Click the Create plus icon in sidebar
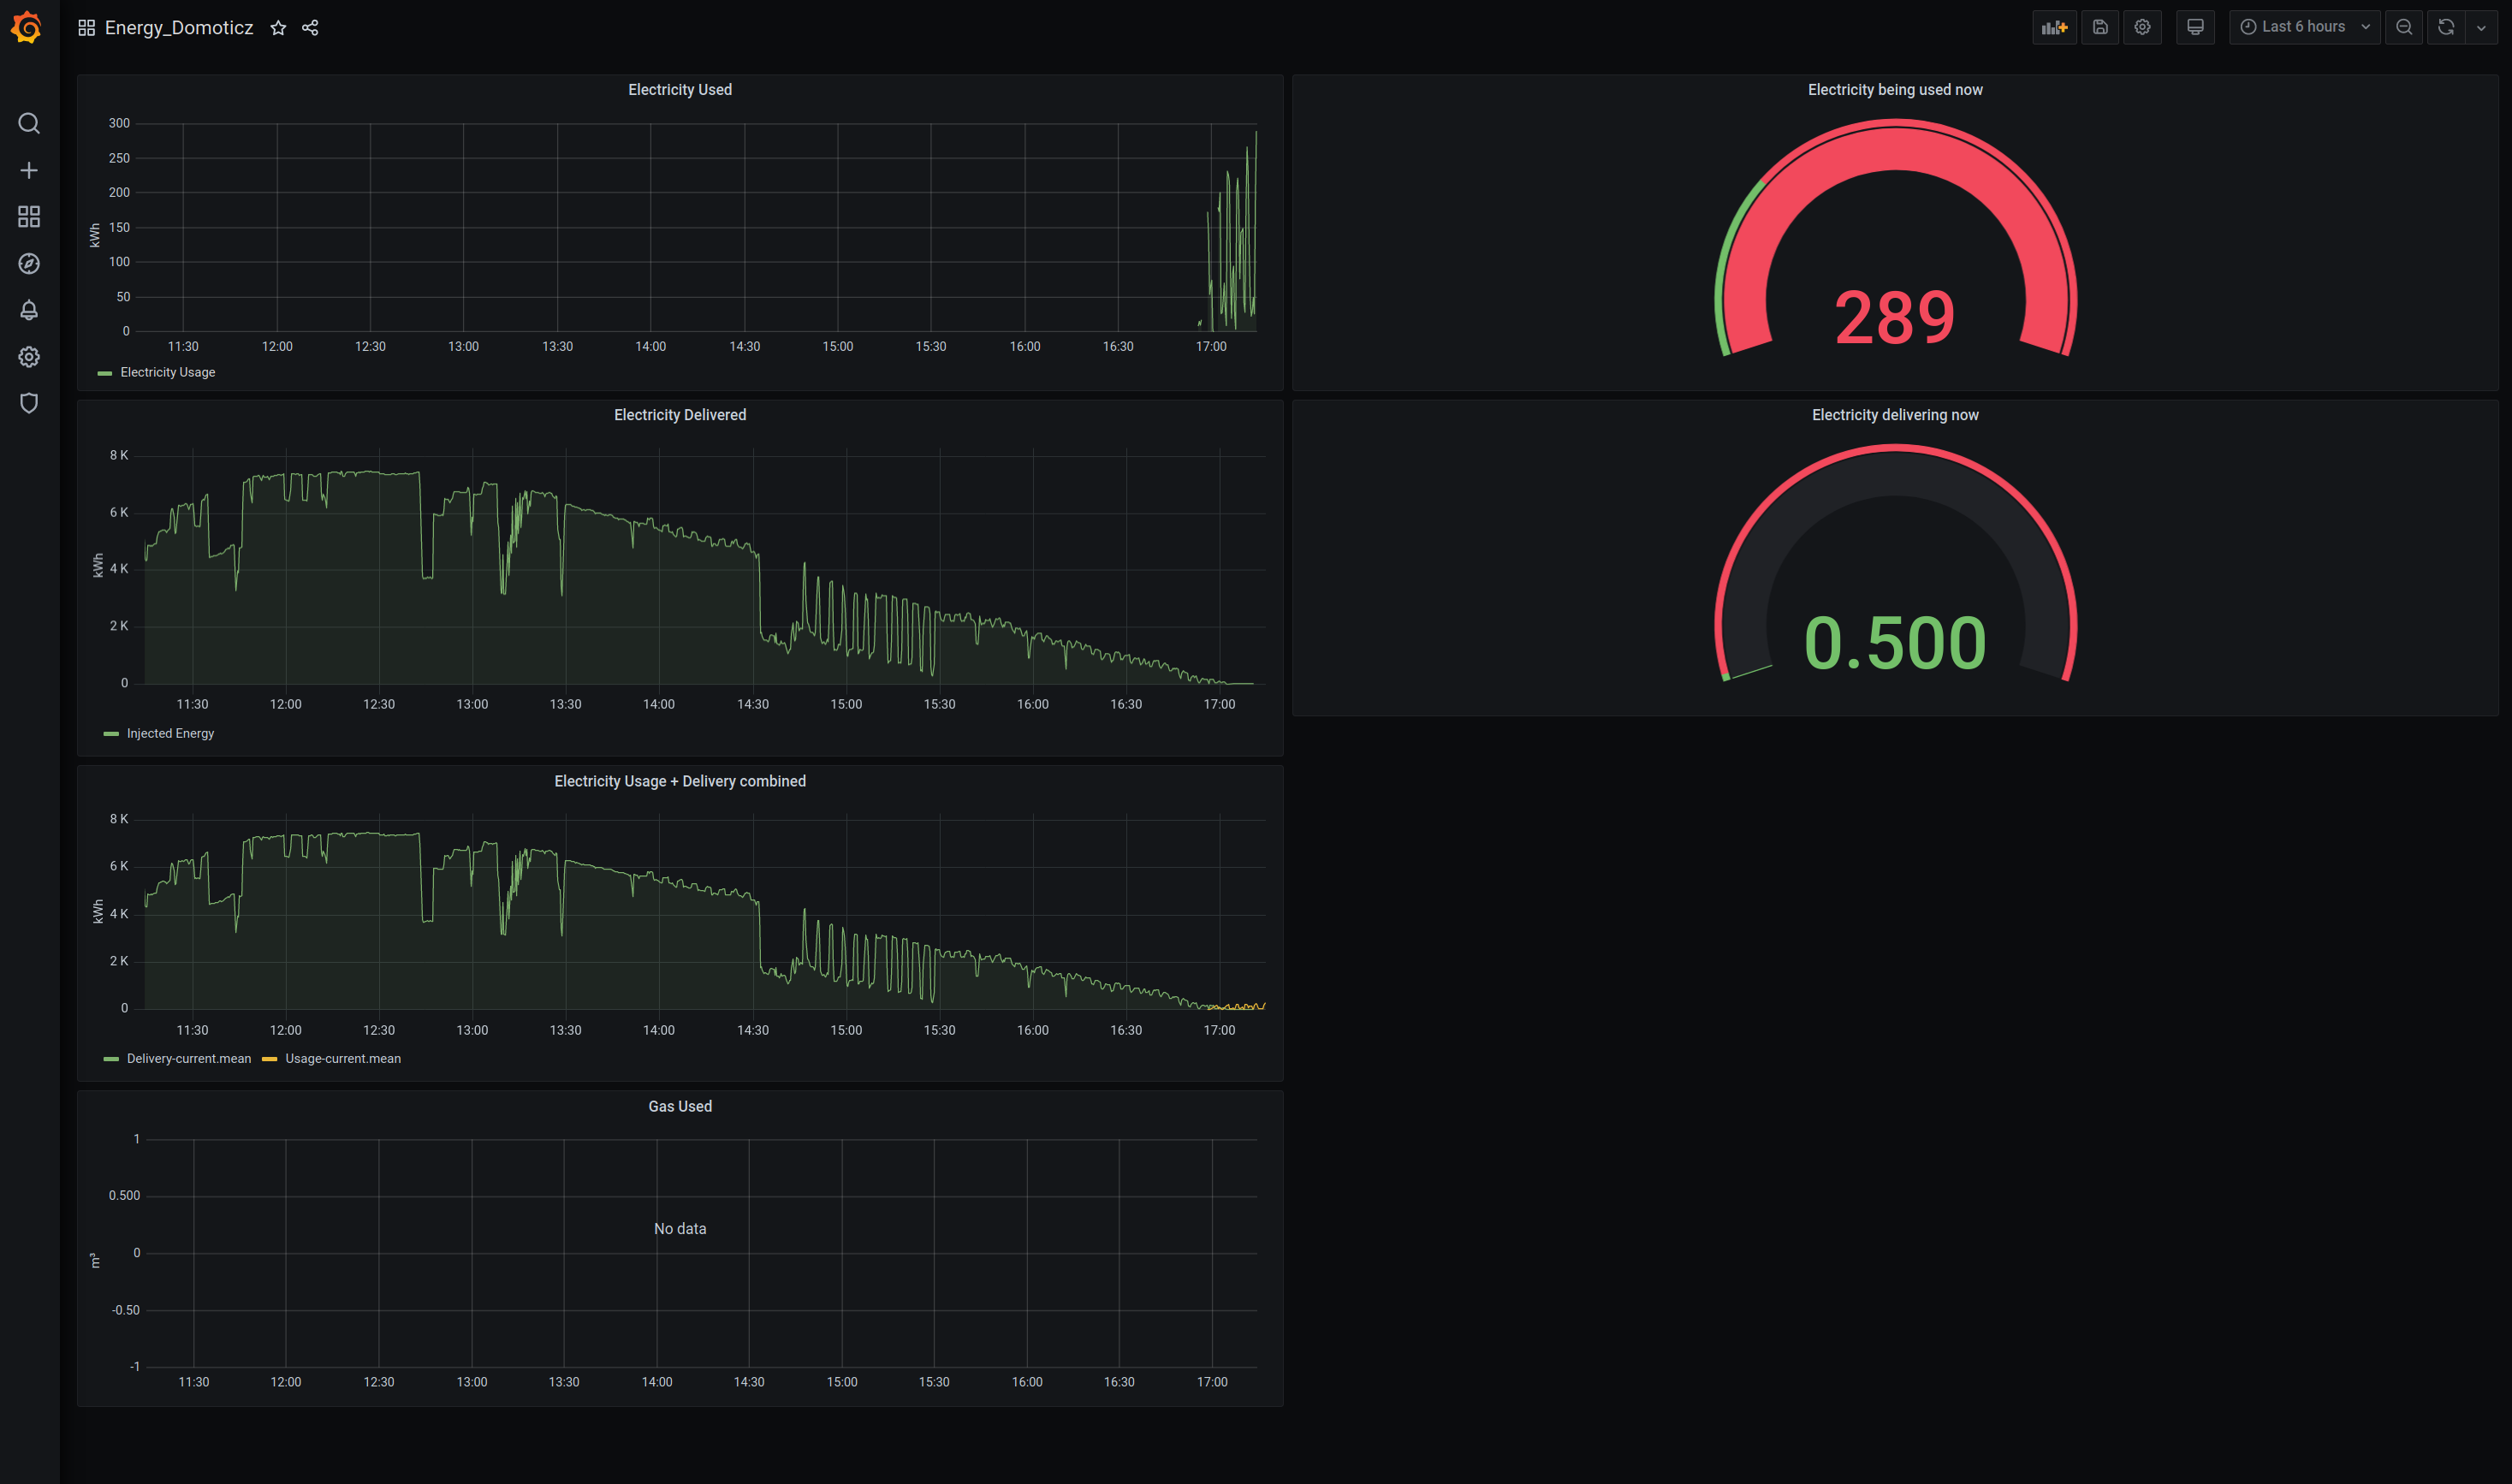This screenshot has width=2512, height=1484. click(x=29, y=171)
